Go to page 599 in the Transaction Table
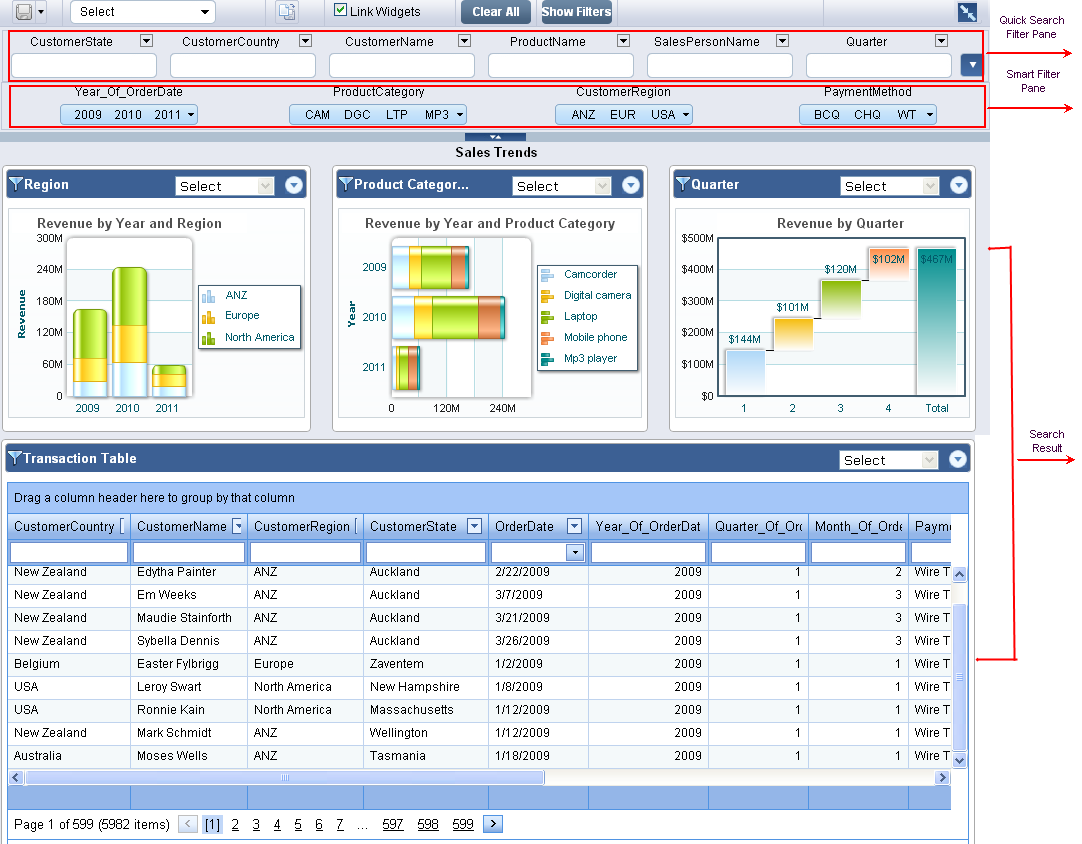The image size is (1082, 844). tap(463, 823)
